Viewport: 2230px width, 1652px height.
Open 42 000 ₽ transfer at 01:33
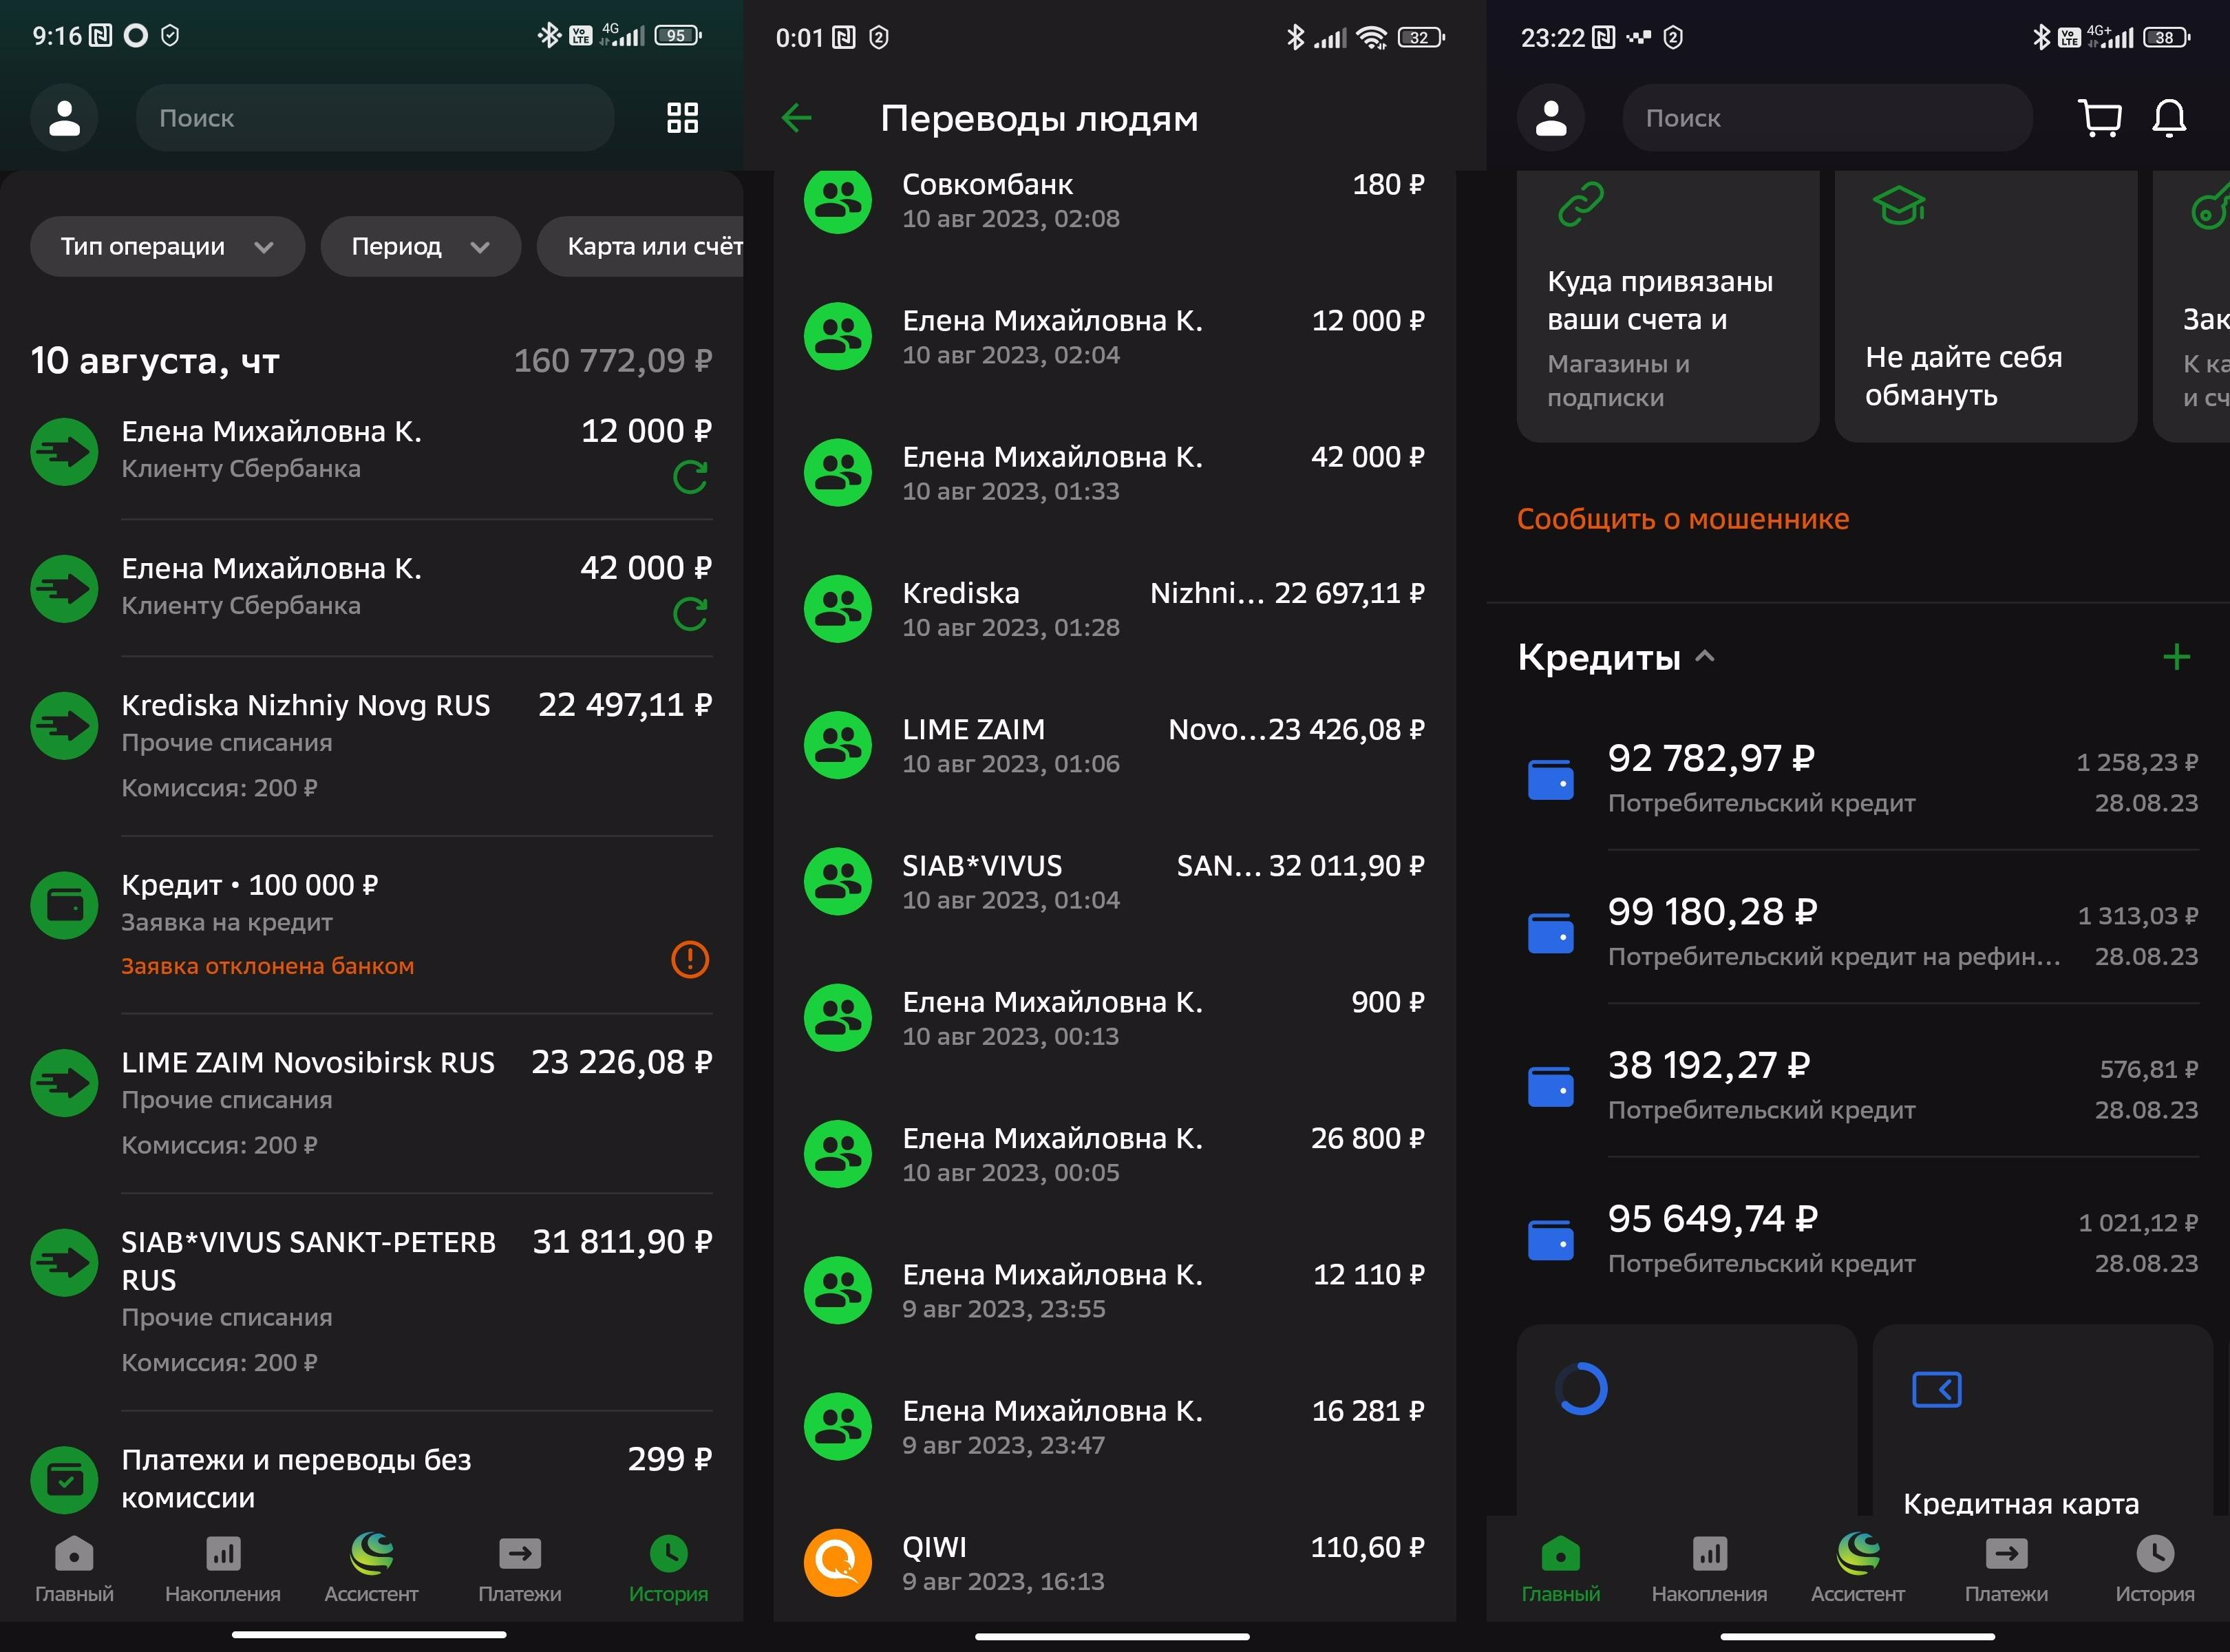coord(1114,472)
